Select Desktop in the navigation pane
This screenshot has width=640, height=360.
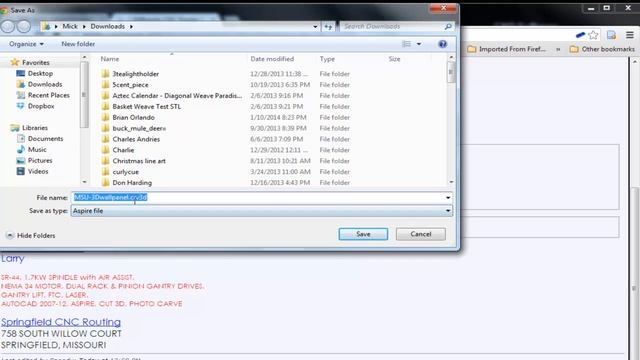pyautogui.click(x=40, y=73)
